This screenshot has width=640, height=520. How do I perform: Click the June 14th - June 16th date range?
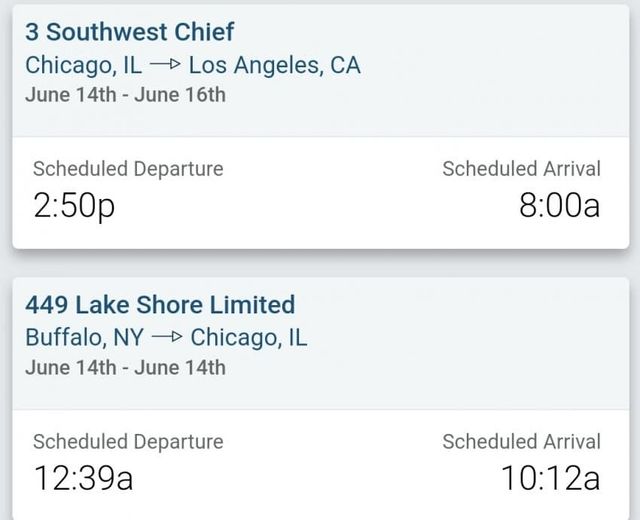point(125,95)
